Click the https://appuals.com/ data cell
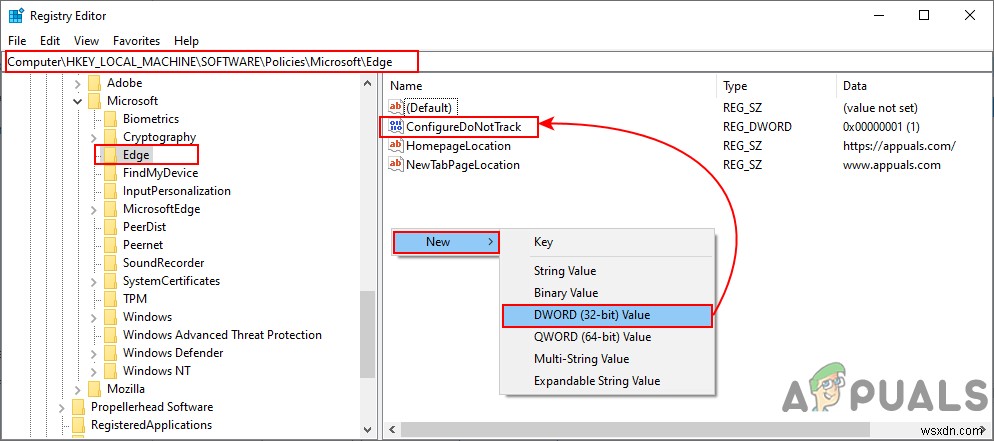This screenshot has width=994, height=441. coord(899,146)
